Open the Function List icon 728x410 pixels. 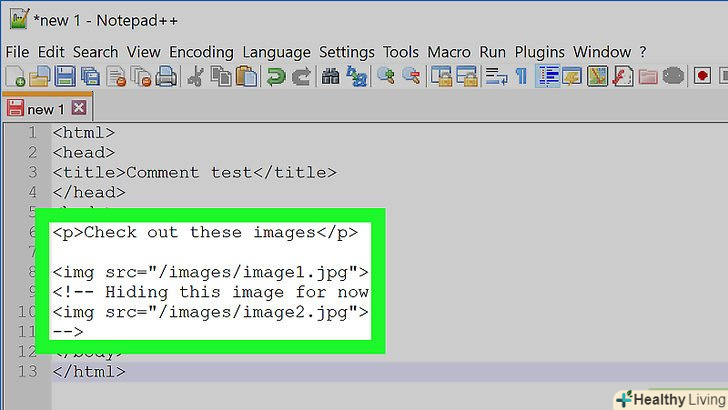pos(622,76)
